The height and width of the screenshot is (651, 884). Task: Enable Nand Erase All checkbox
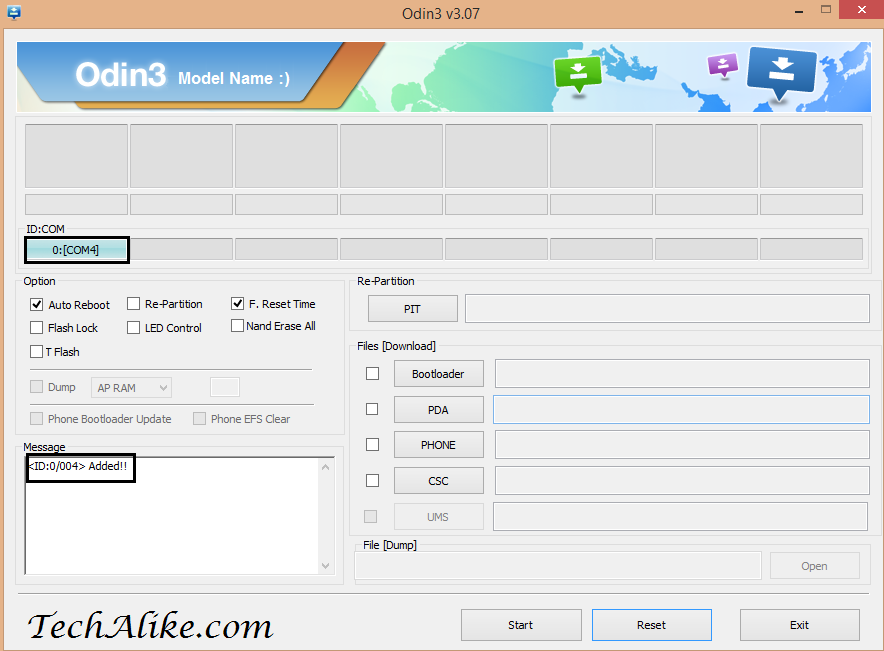[x=237, y=326]
